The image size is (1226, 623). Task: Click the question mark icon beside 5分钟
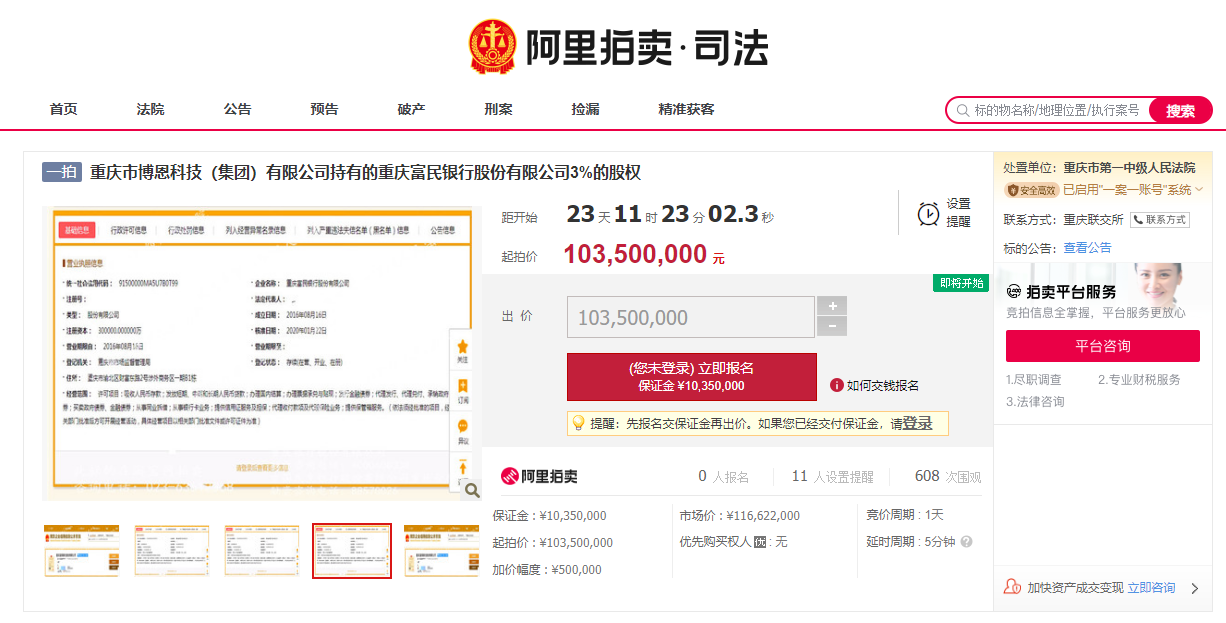coord(966,542)
